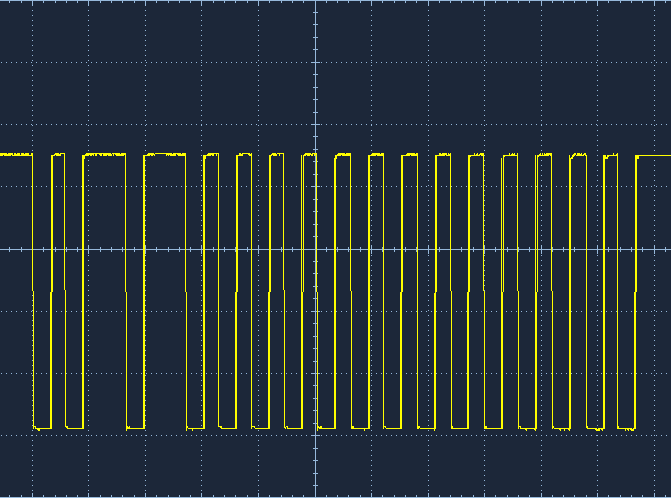Screen dimensions: 671x498
Task: Select the low segment immediately right of the center axis
Action: tap(326, 428)
